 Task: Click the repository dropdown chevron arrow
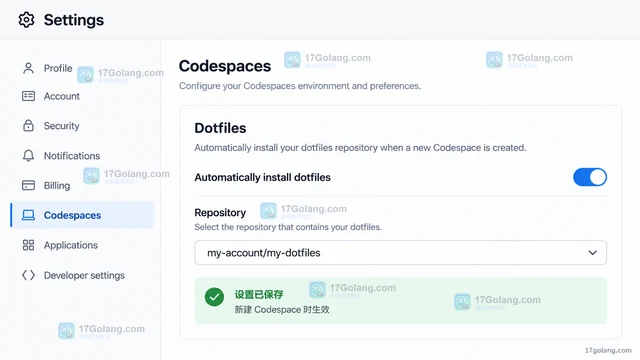(593, 253)
